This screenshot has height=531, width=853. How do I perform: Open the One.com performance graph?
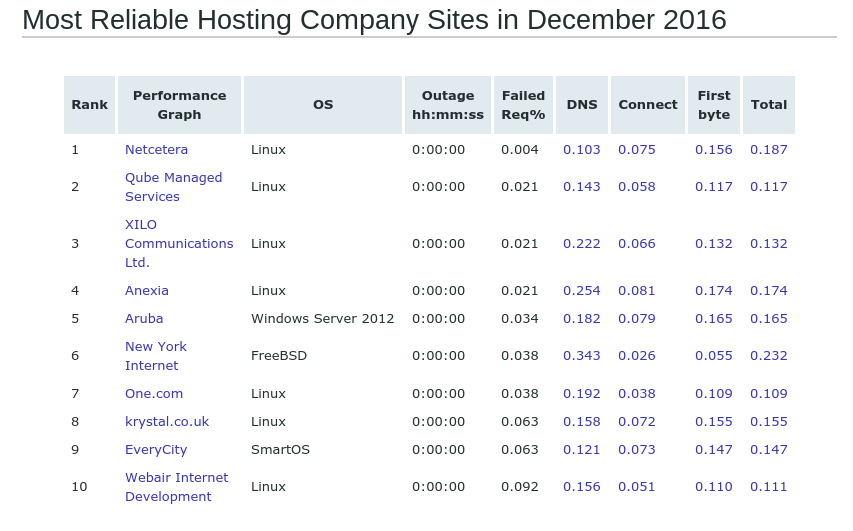pyautogui.click(x=154, y=393)
